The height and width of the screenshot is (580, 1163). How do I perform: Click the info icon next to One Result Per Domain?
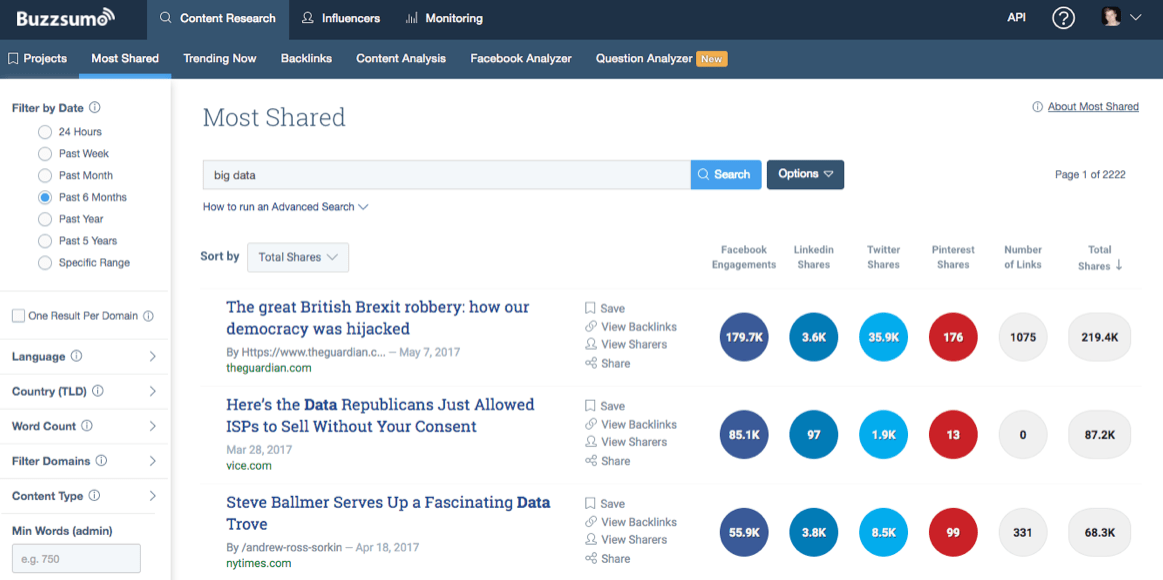click(148, 316)
